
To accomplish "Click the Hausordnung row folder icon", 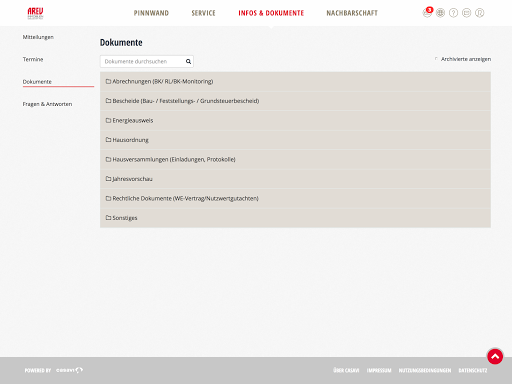I will [x=108, y=140].
